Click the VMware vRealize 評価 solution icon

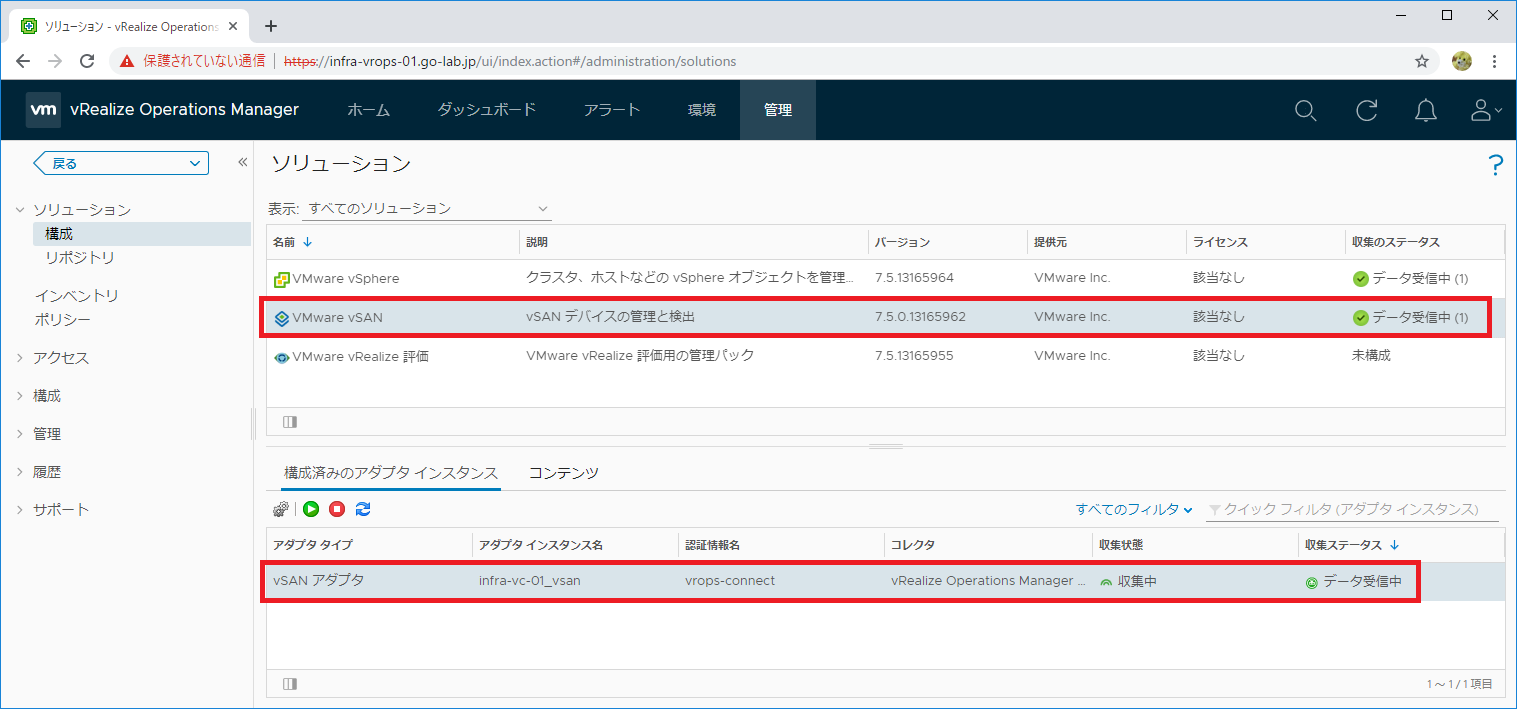[282, 356]
